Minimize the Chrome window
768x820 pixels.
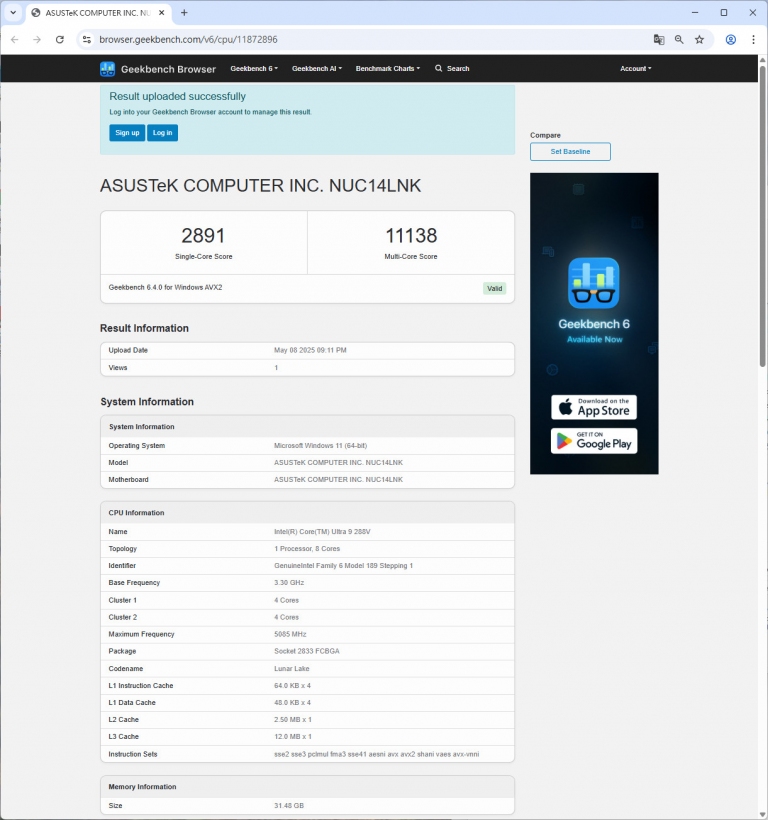[x=695, y=13]
